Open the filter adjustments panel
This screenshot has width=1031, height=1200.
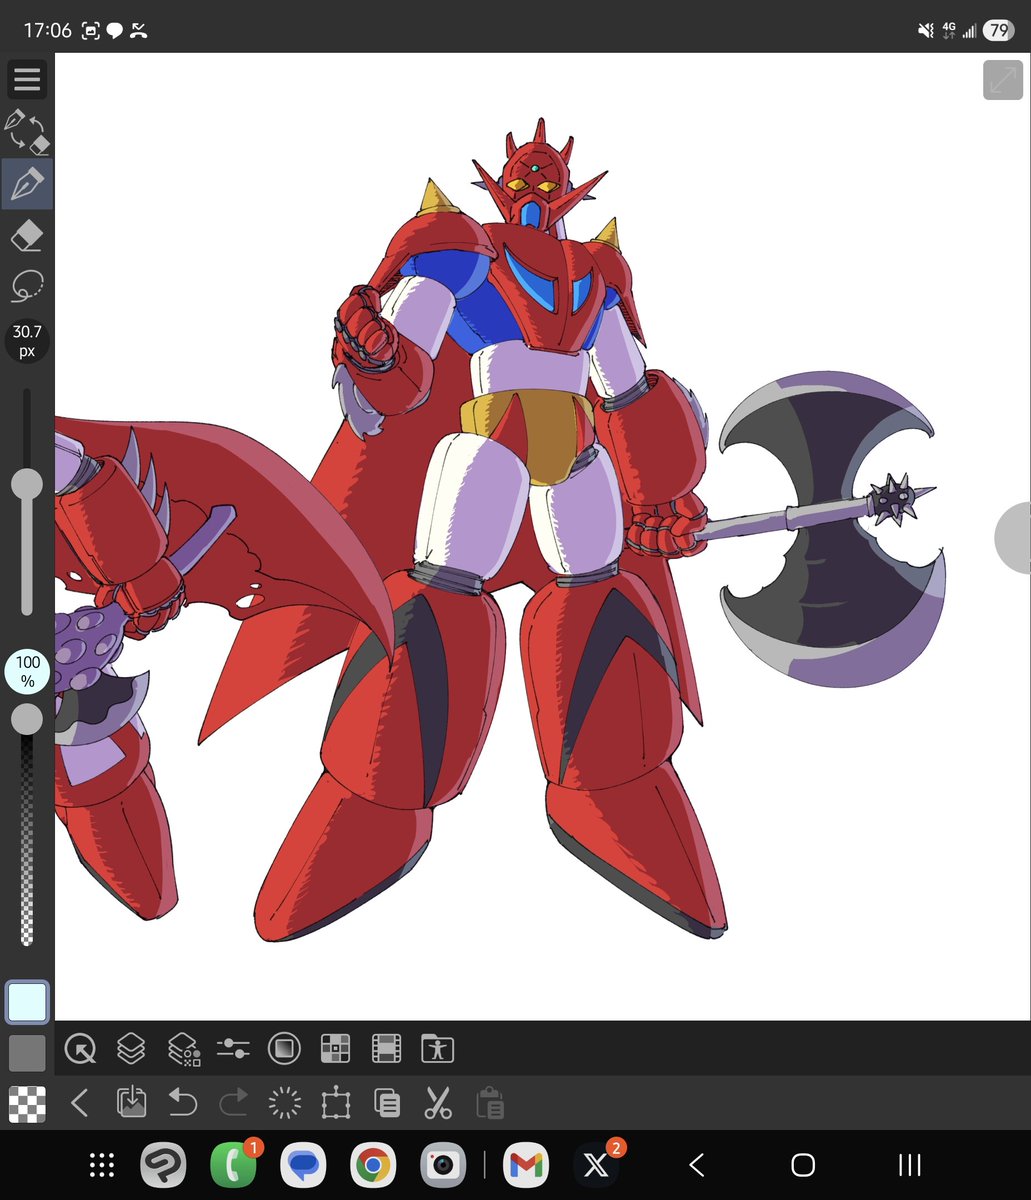[x=234, y=1049]
